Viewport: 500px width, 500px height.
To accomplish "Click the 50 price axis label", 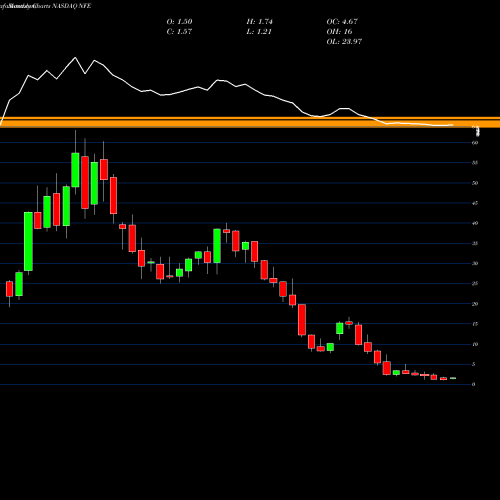I will (x=475, y=183).
